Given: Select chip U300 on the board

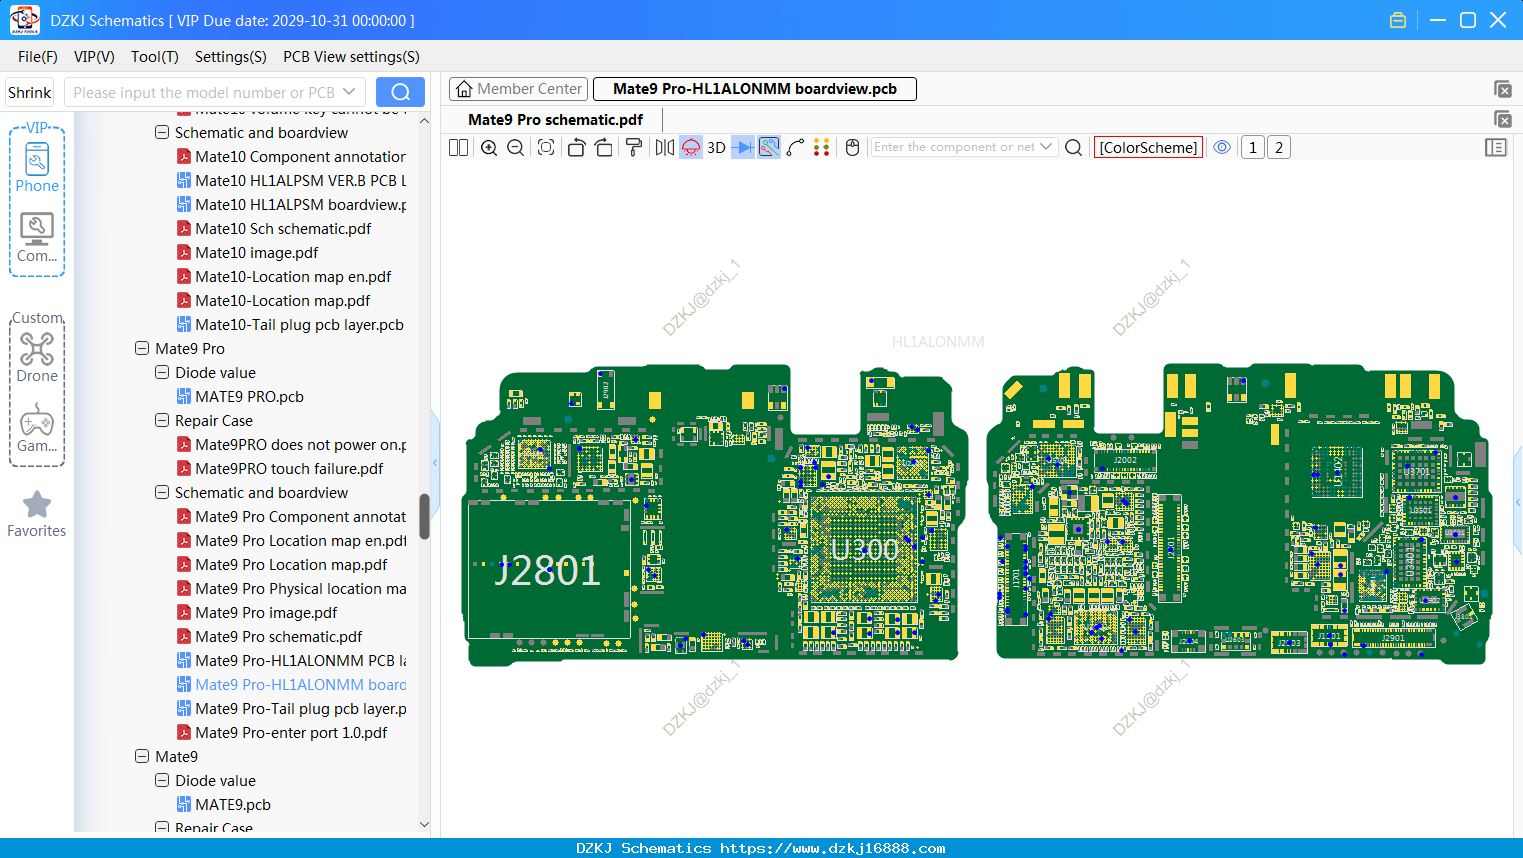Looking at the screenshot, I should coord(865,549).
